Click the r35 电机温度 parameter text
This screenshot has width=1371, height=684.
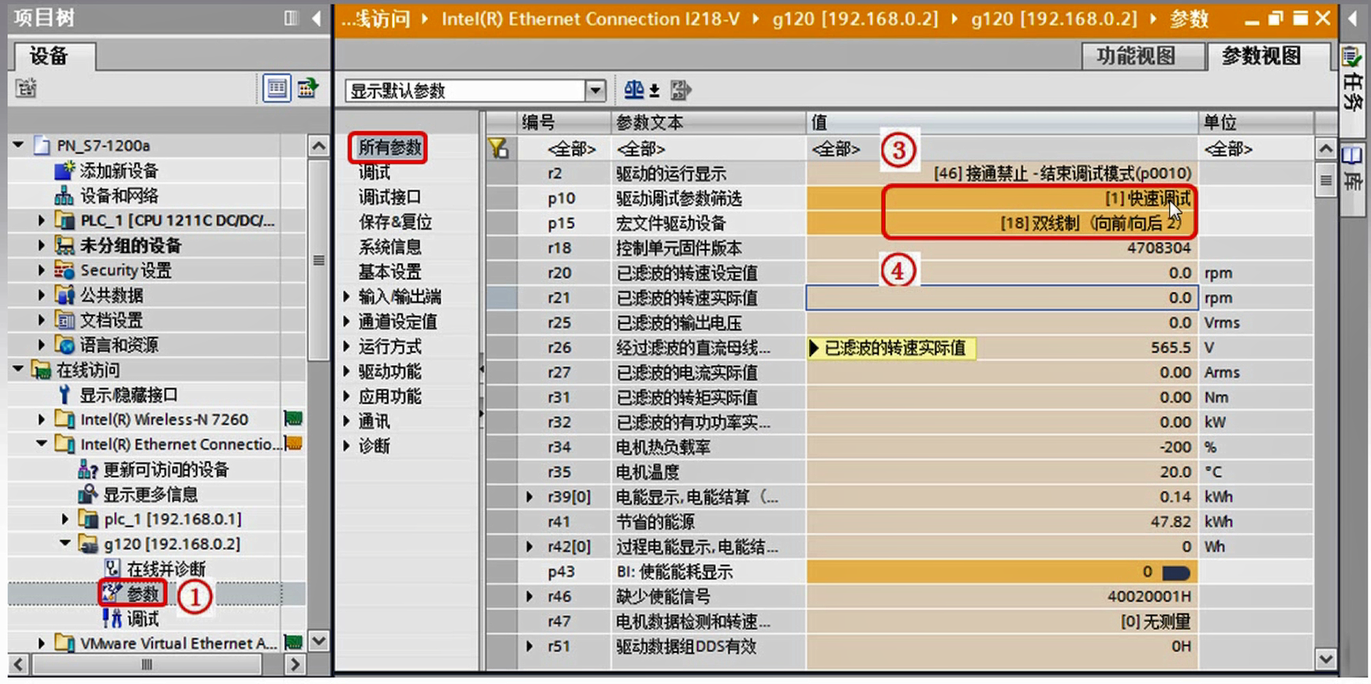pyautogui.click(x=648, y=472)
